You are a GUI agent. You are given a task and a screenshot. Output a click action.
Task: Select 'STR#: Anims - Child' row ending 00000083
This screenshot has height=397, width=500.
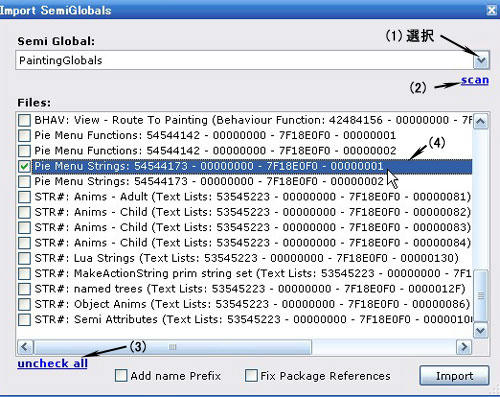252,227
